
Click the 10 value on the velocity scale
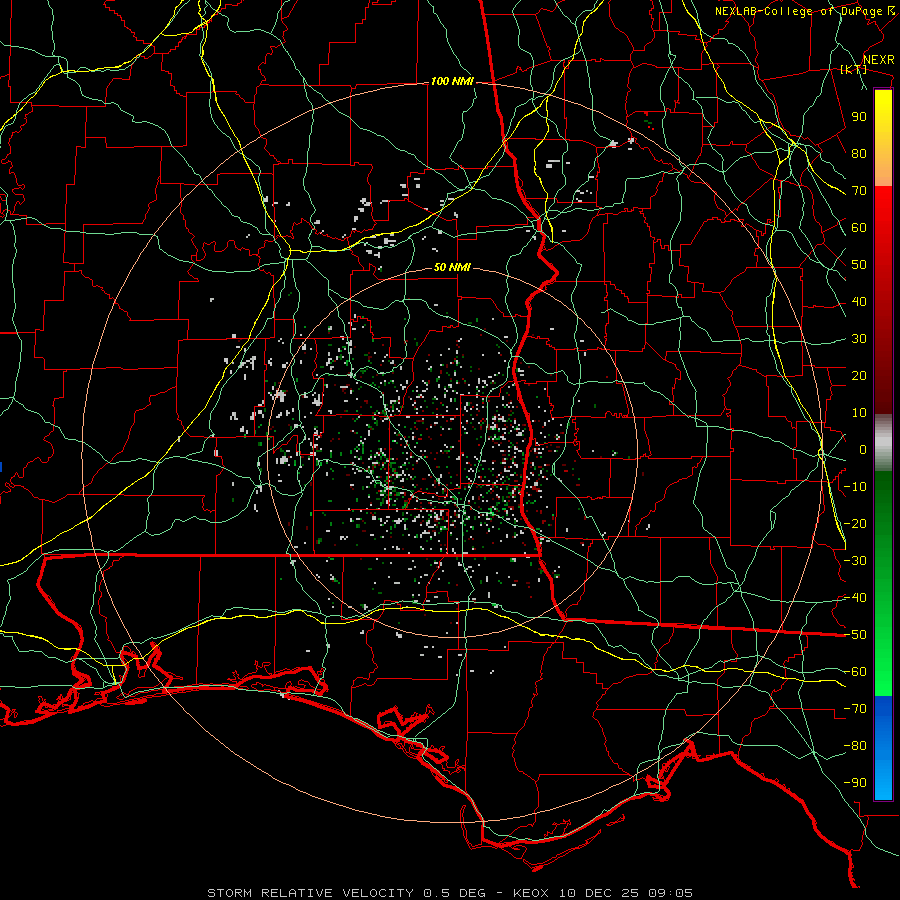point(859,413)
